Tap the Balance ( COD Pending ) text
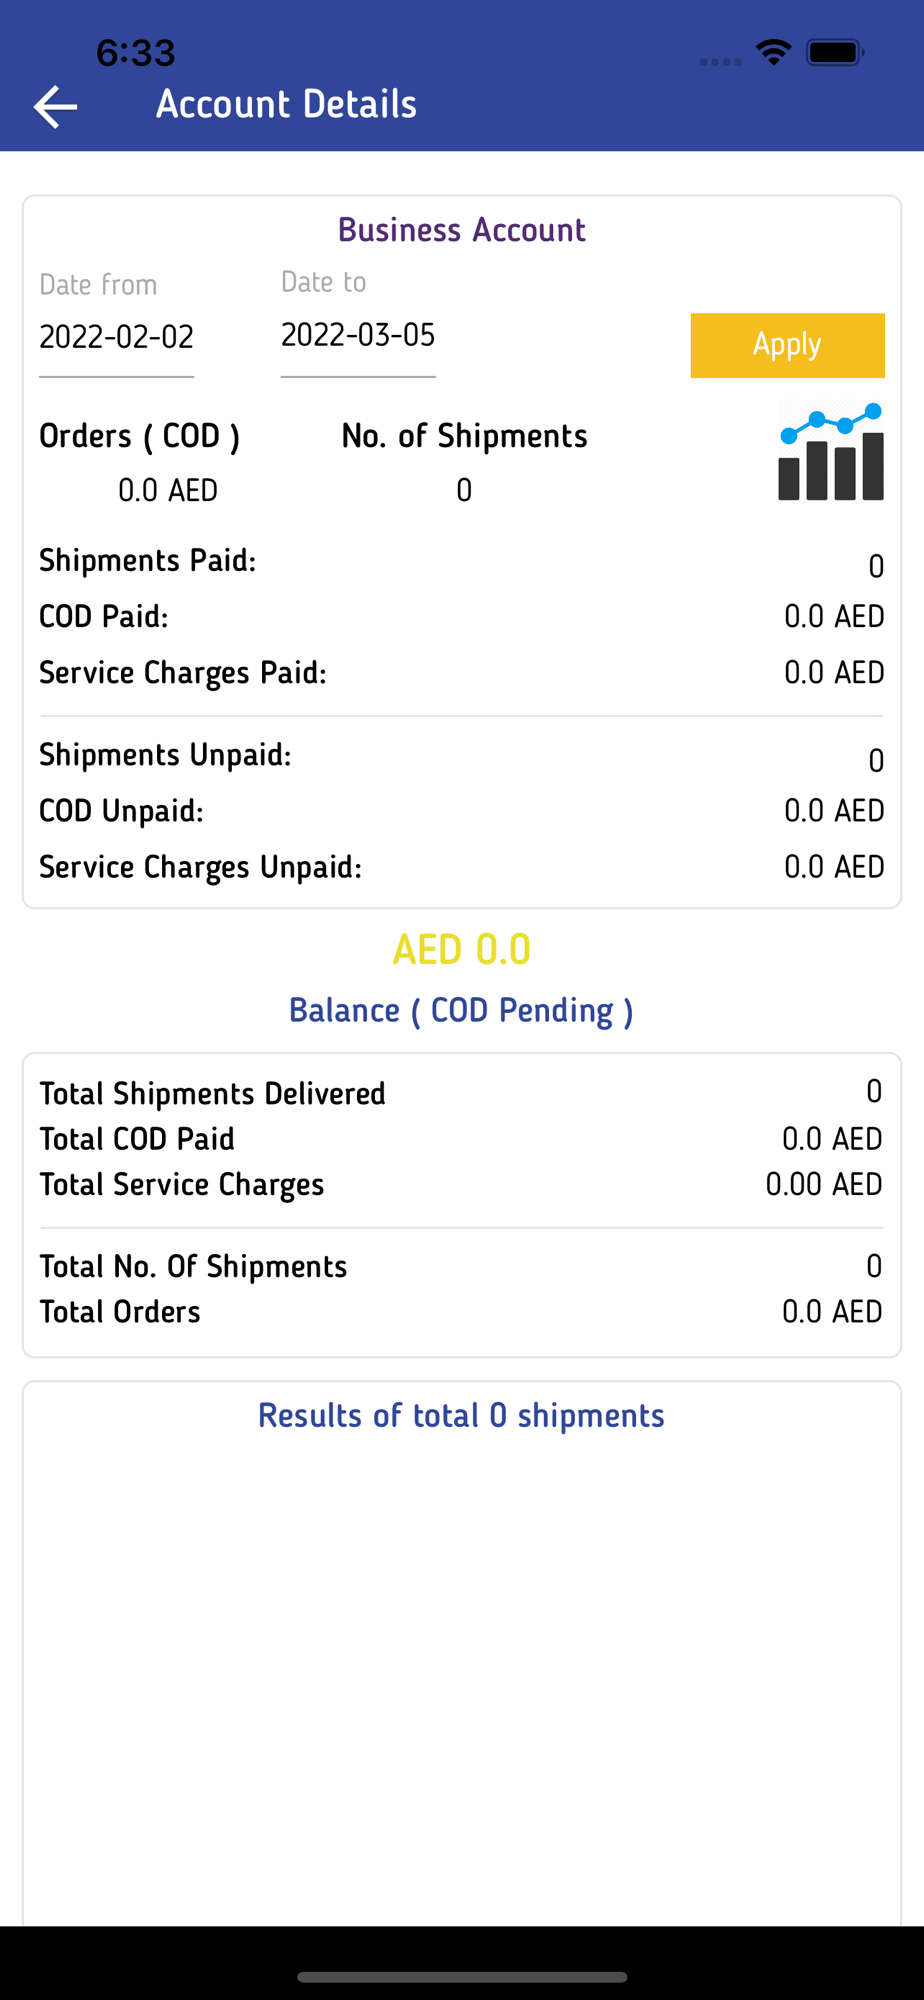 tap(461, 1011)
